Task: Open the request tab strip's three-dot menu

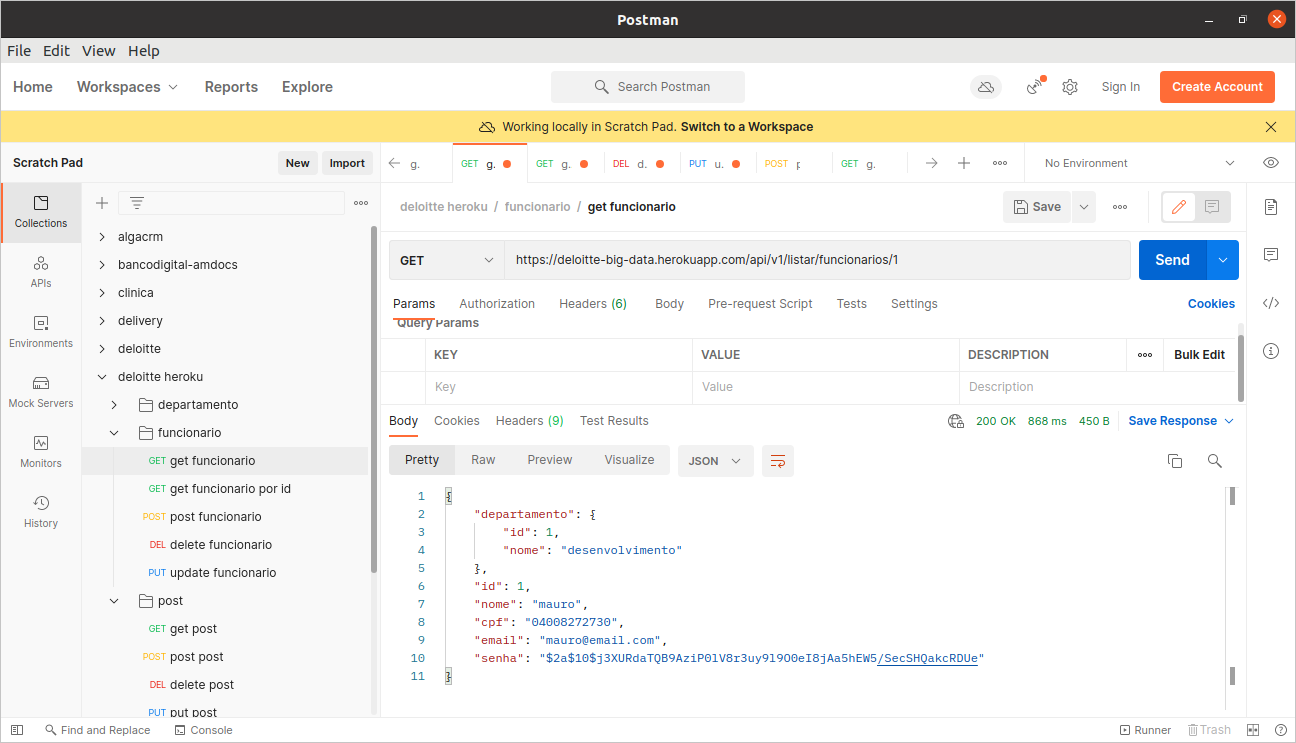Action: 1000,163
